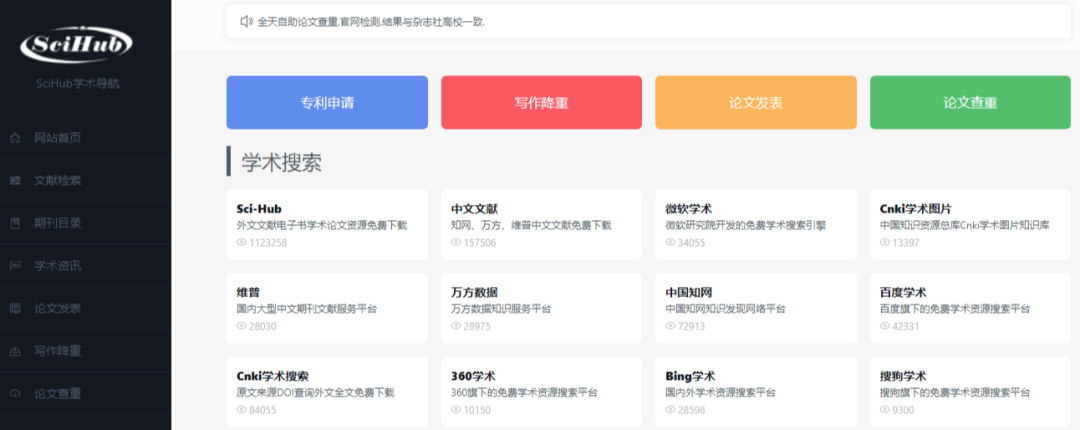The width and height of the screenshot is (1080, 430).
Task: Click the description 原文来源DOI查询外文全文免费下载
Action: pyautogui.click(x=315, y=393)
